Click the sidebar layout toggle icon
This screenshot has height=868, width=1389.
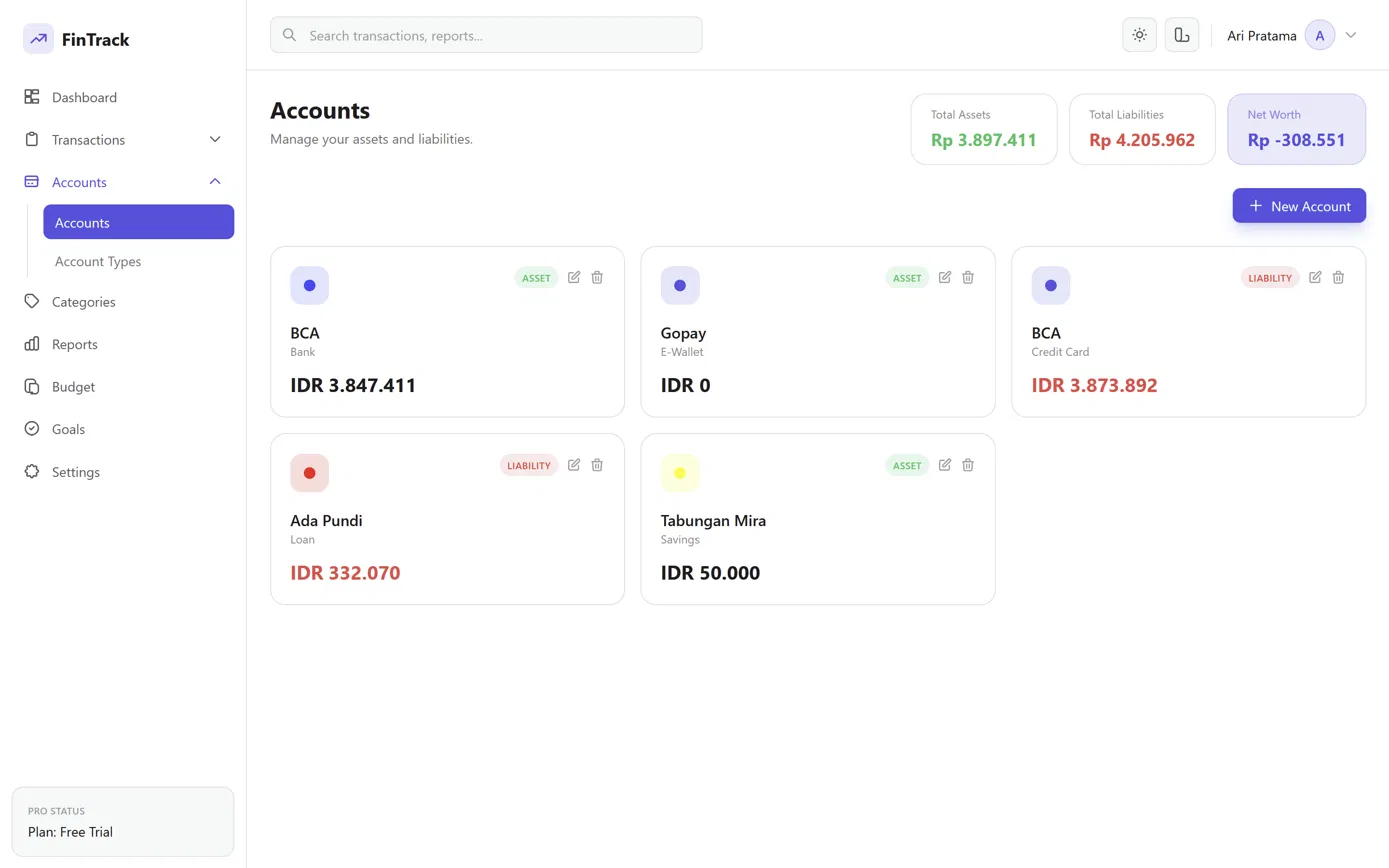tap(1182, 35)
